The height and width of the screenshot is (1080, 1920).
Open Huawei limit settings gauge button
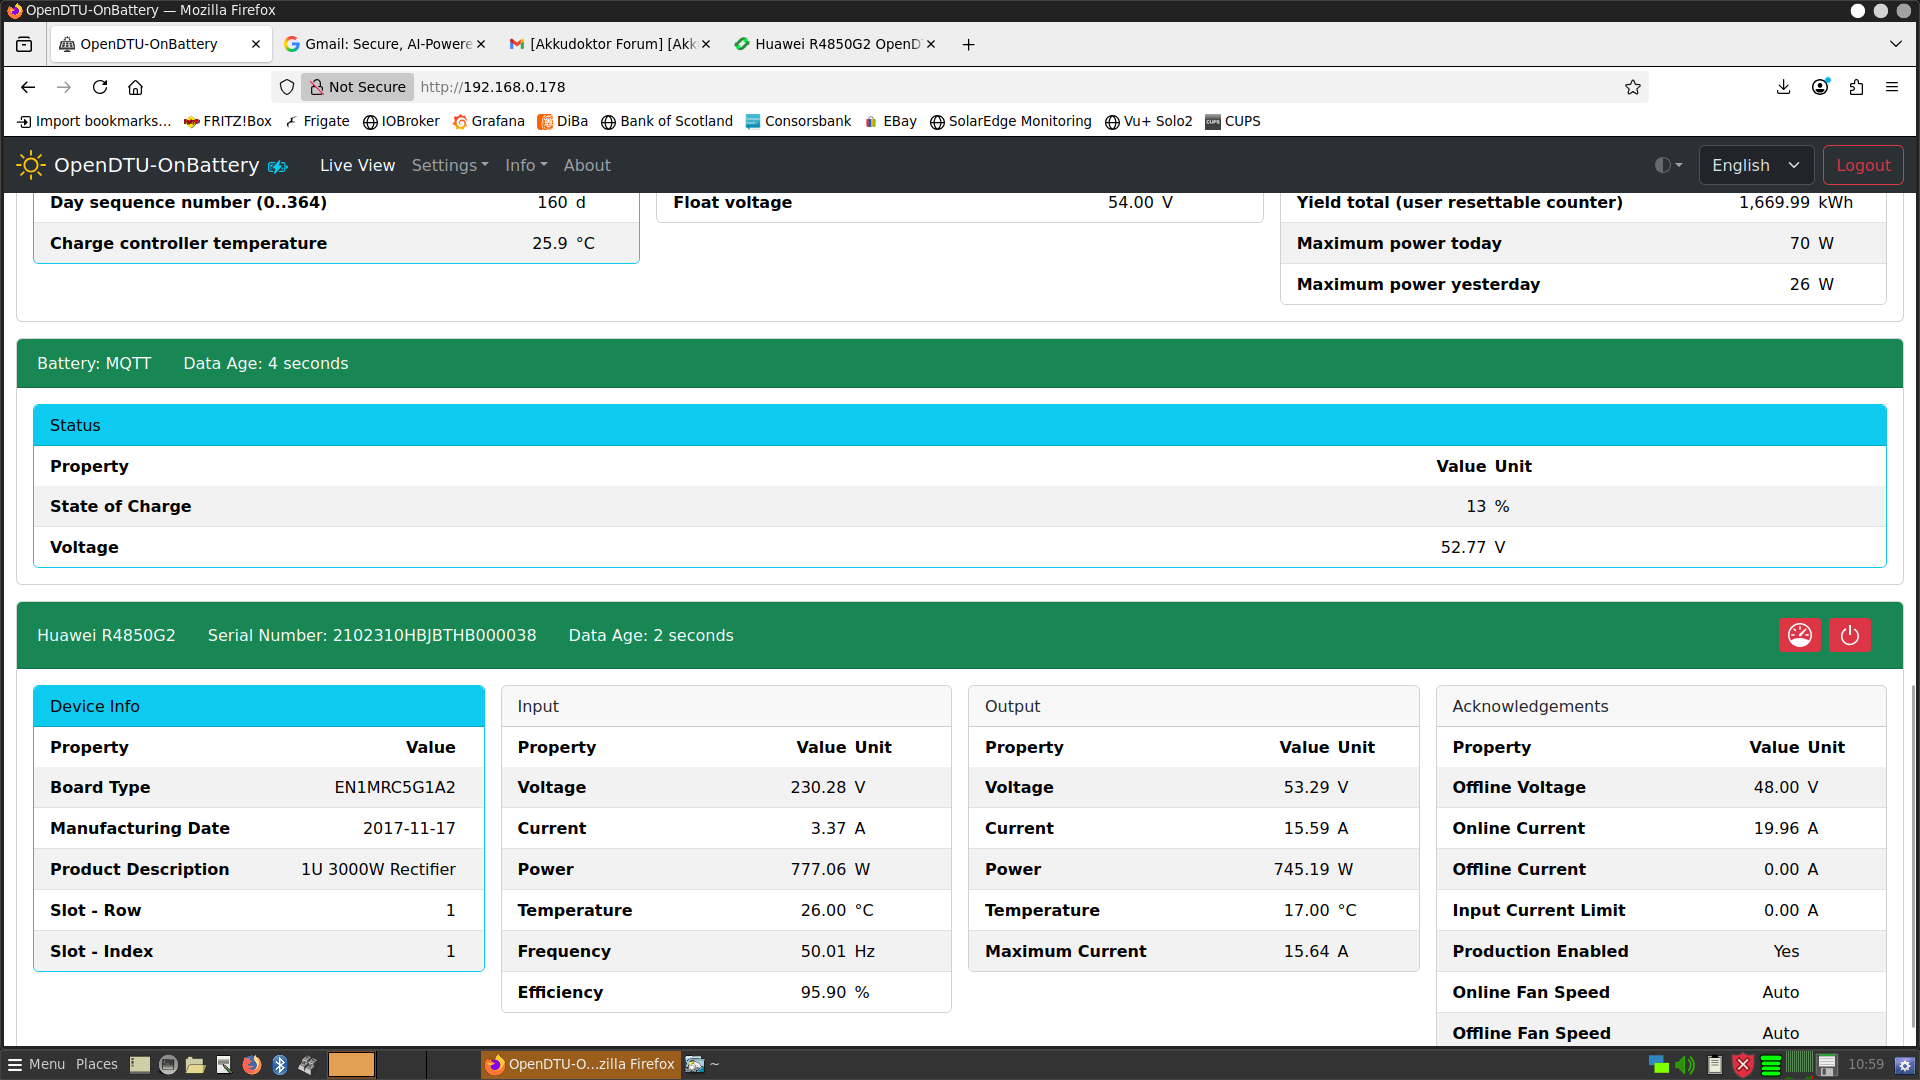1799,636
